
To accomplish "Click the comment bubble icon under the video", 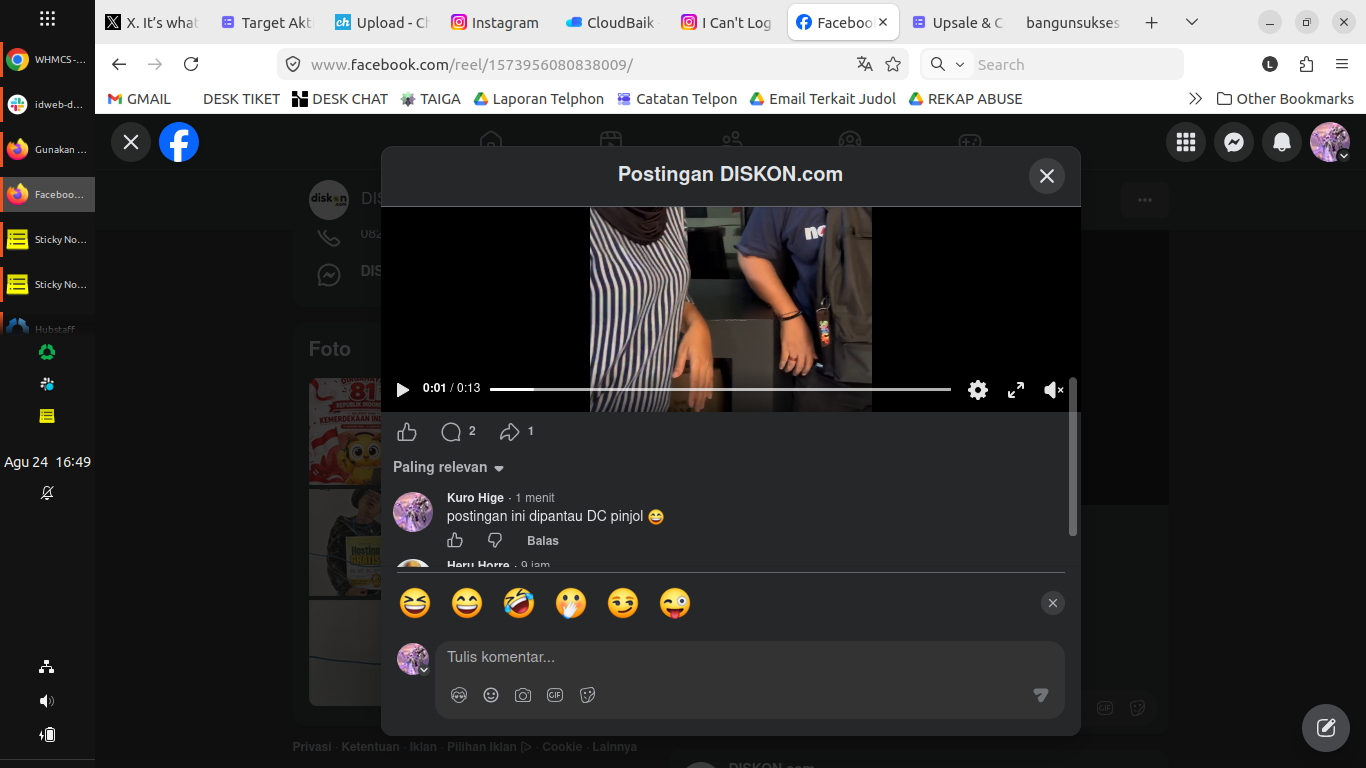I will tap(451, 432).
